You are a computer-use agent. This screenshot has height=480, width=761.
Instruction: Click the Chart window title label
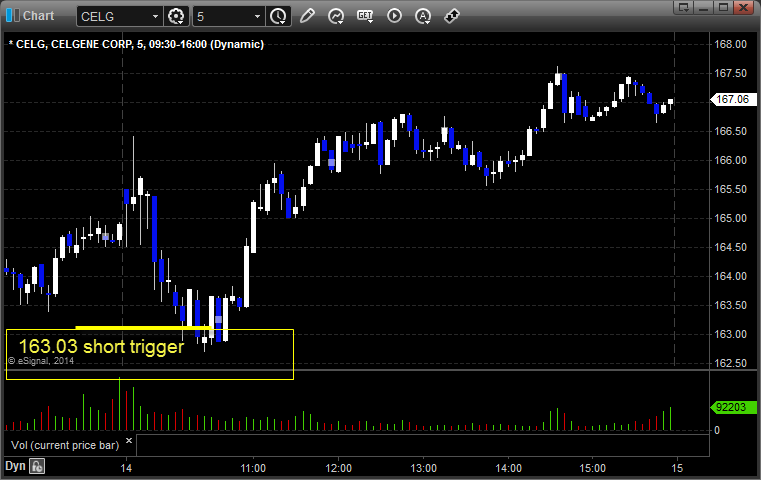tap(38, 16)
